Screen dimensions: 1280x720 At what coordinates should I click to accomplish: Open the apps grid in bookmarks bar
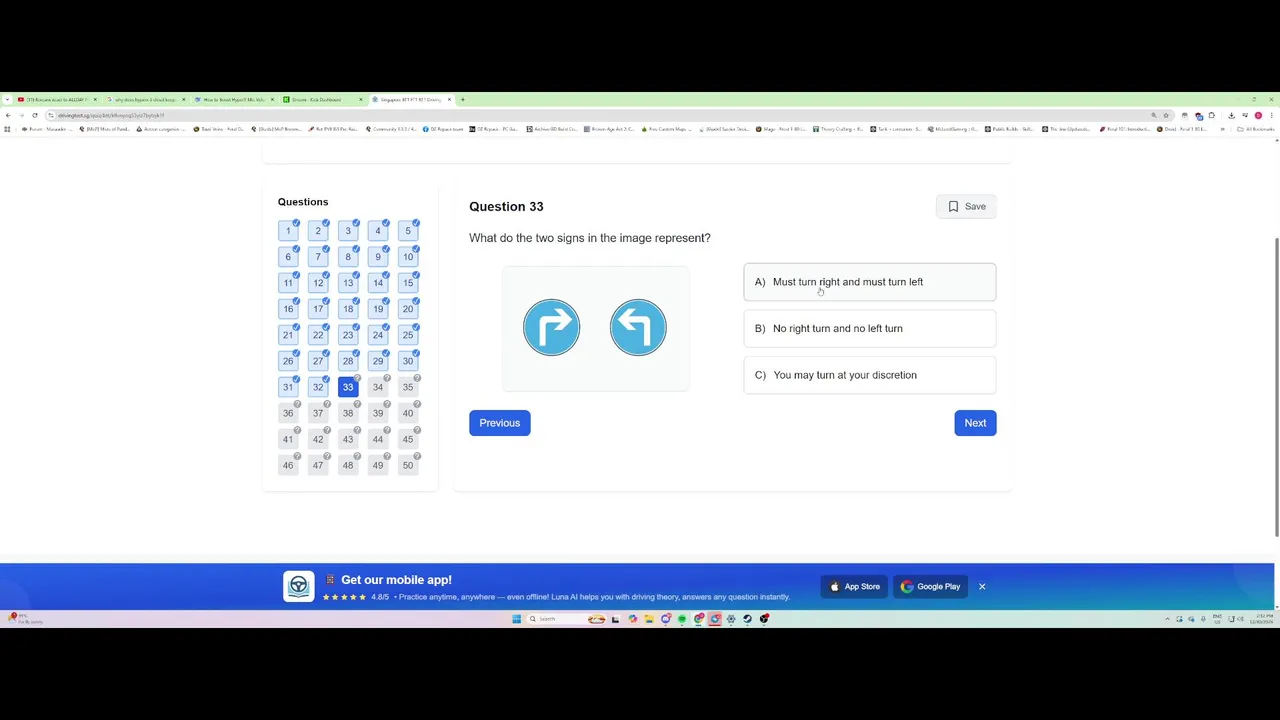pos(7,129)
